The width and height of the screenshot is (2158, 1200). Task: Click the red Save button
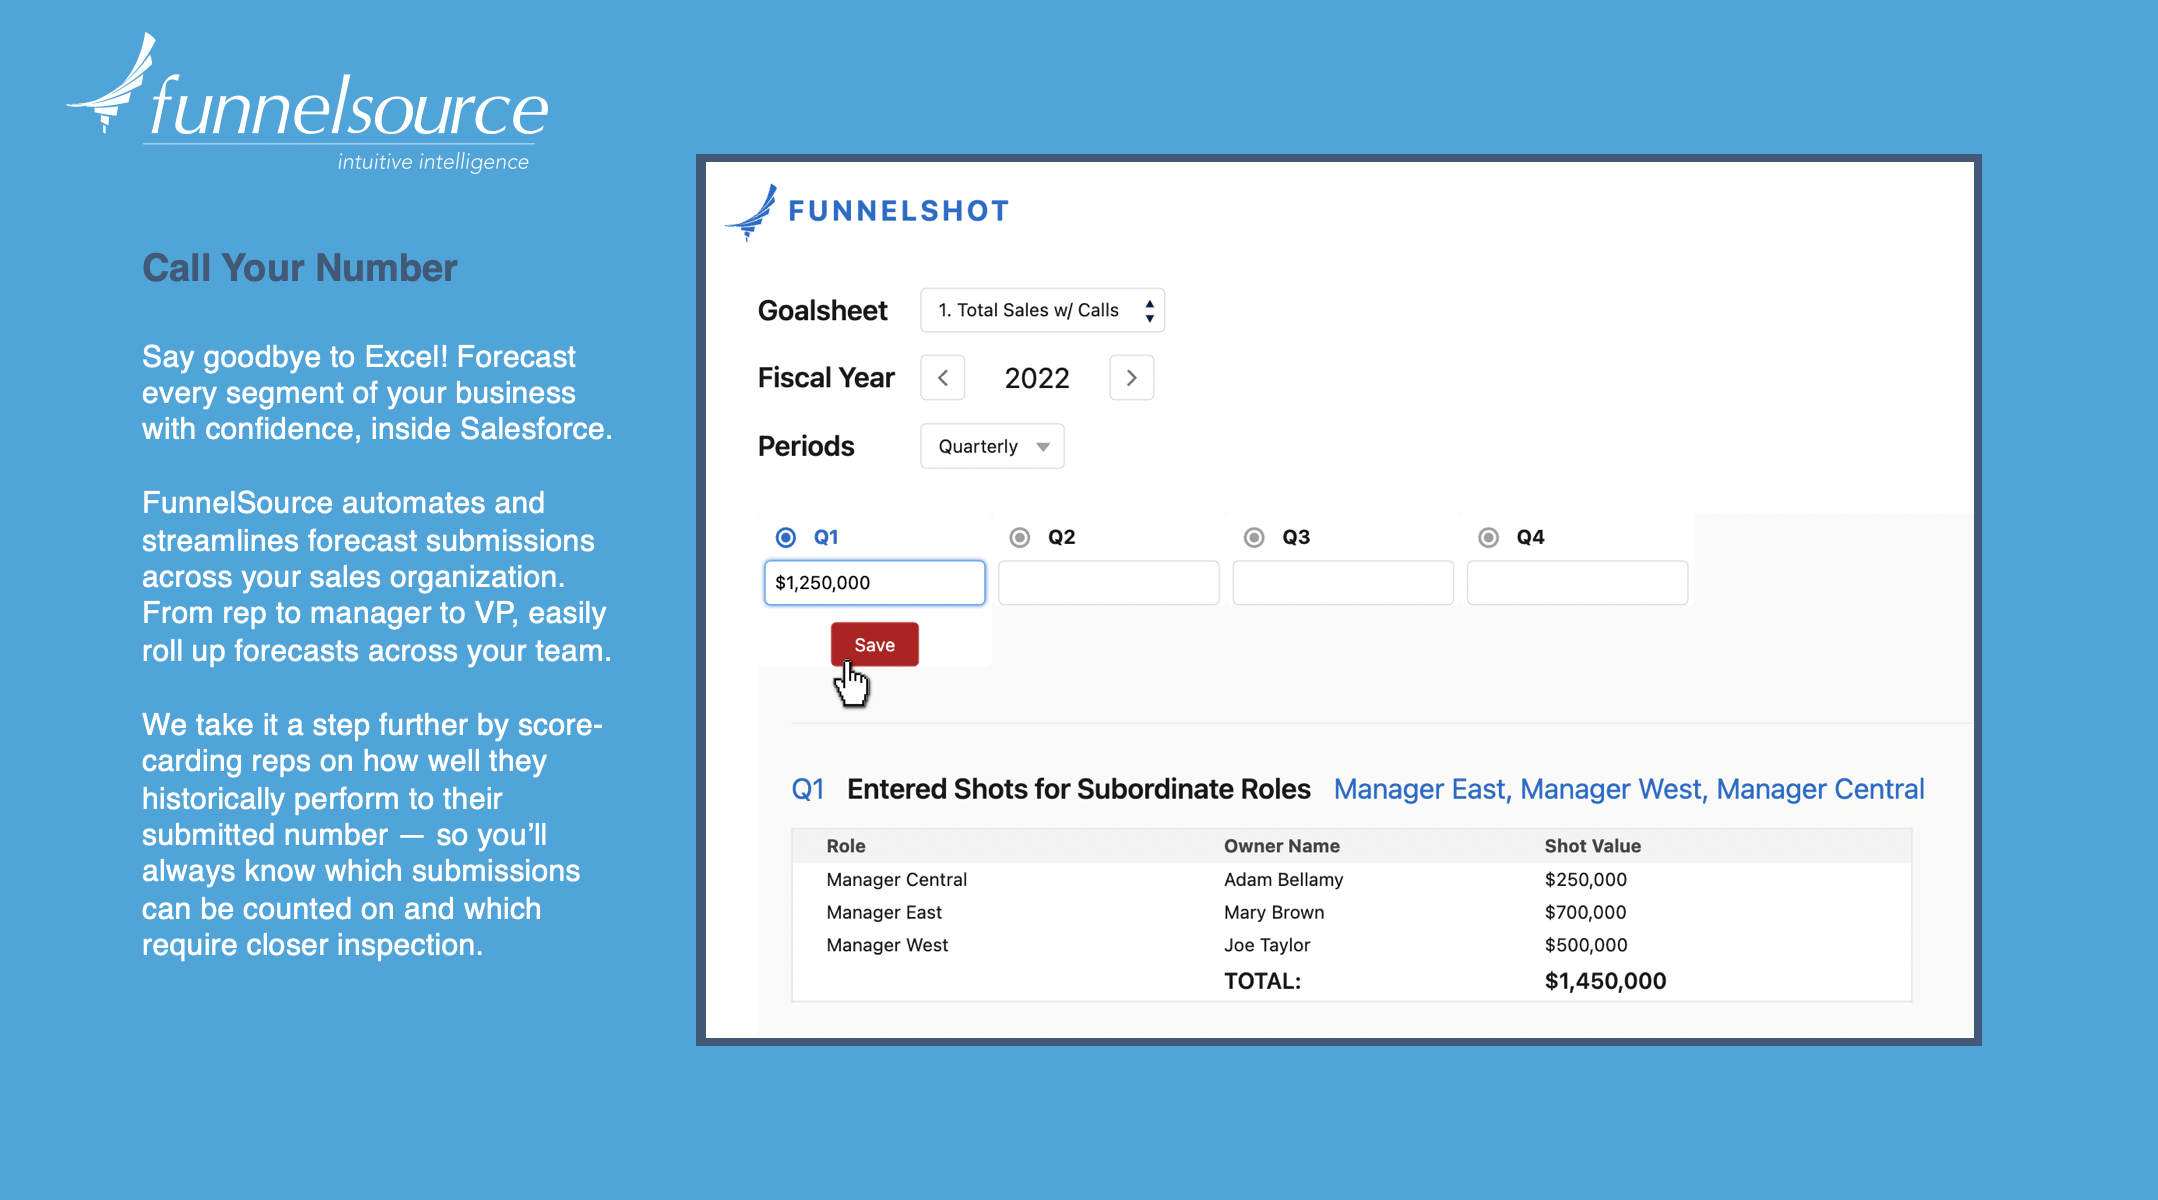click(x=875, y=645)
